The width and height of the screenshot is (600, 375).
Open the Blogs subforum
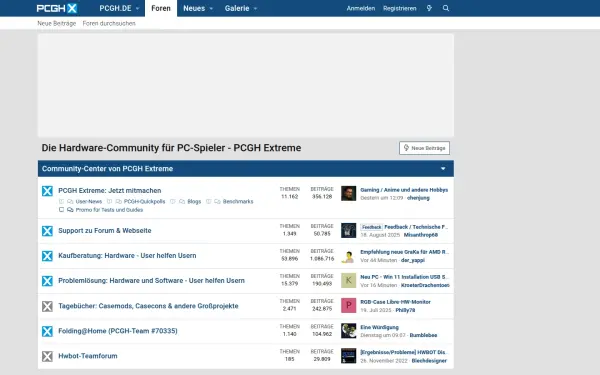point(194,202)
